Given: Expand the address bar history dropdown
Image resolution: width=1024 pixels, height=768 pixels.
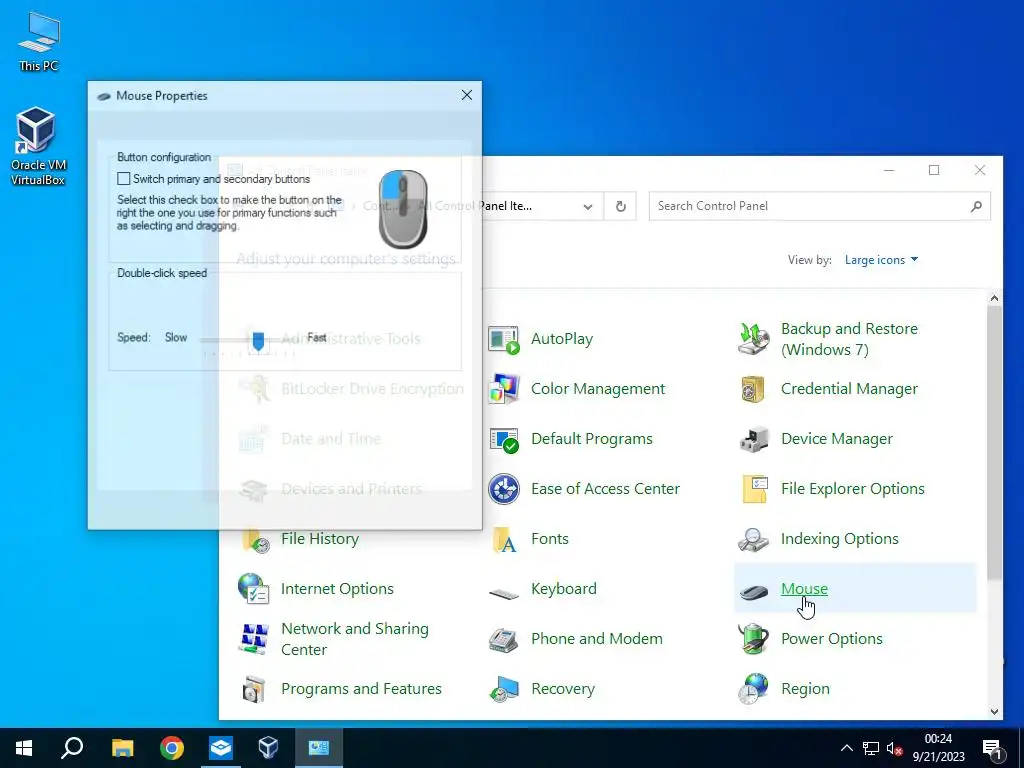Looking at the screenshot, I should pos(588,206).
